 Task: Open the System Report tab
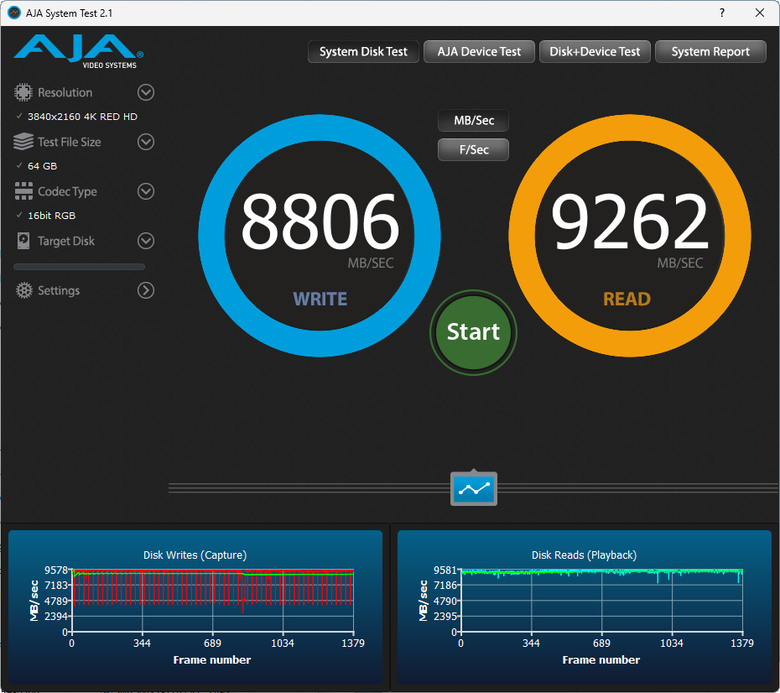(x=710, y=52)
